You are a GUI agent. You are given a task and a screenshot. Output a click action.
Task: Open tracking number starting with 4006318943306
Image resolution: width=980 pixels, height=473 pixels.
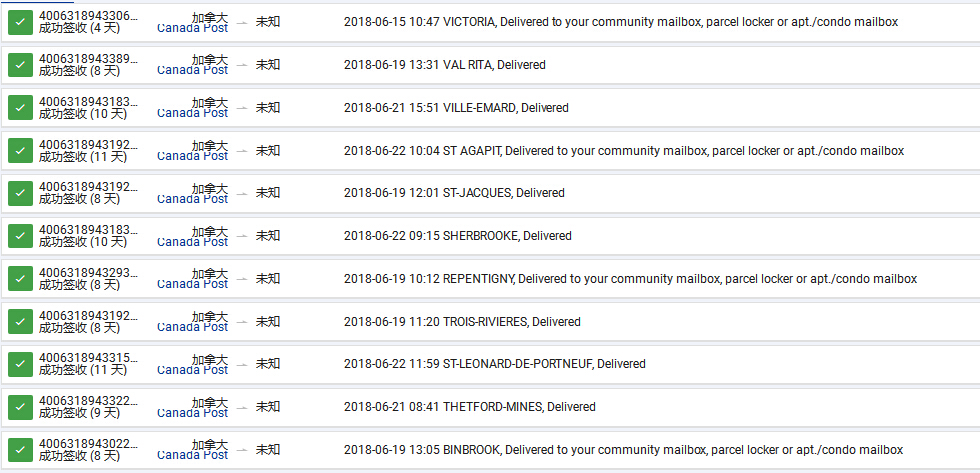click(x=88, y=17)
